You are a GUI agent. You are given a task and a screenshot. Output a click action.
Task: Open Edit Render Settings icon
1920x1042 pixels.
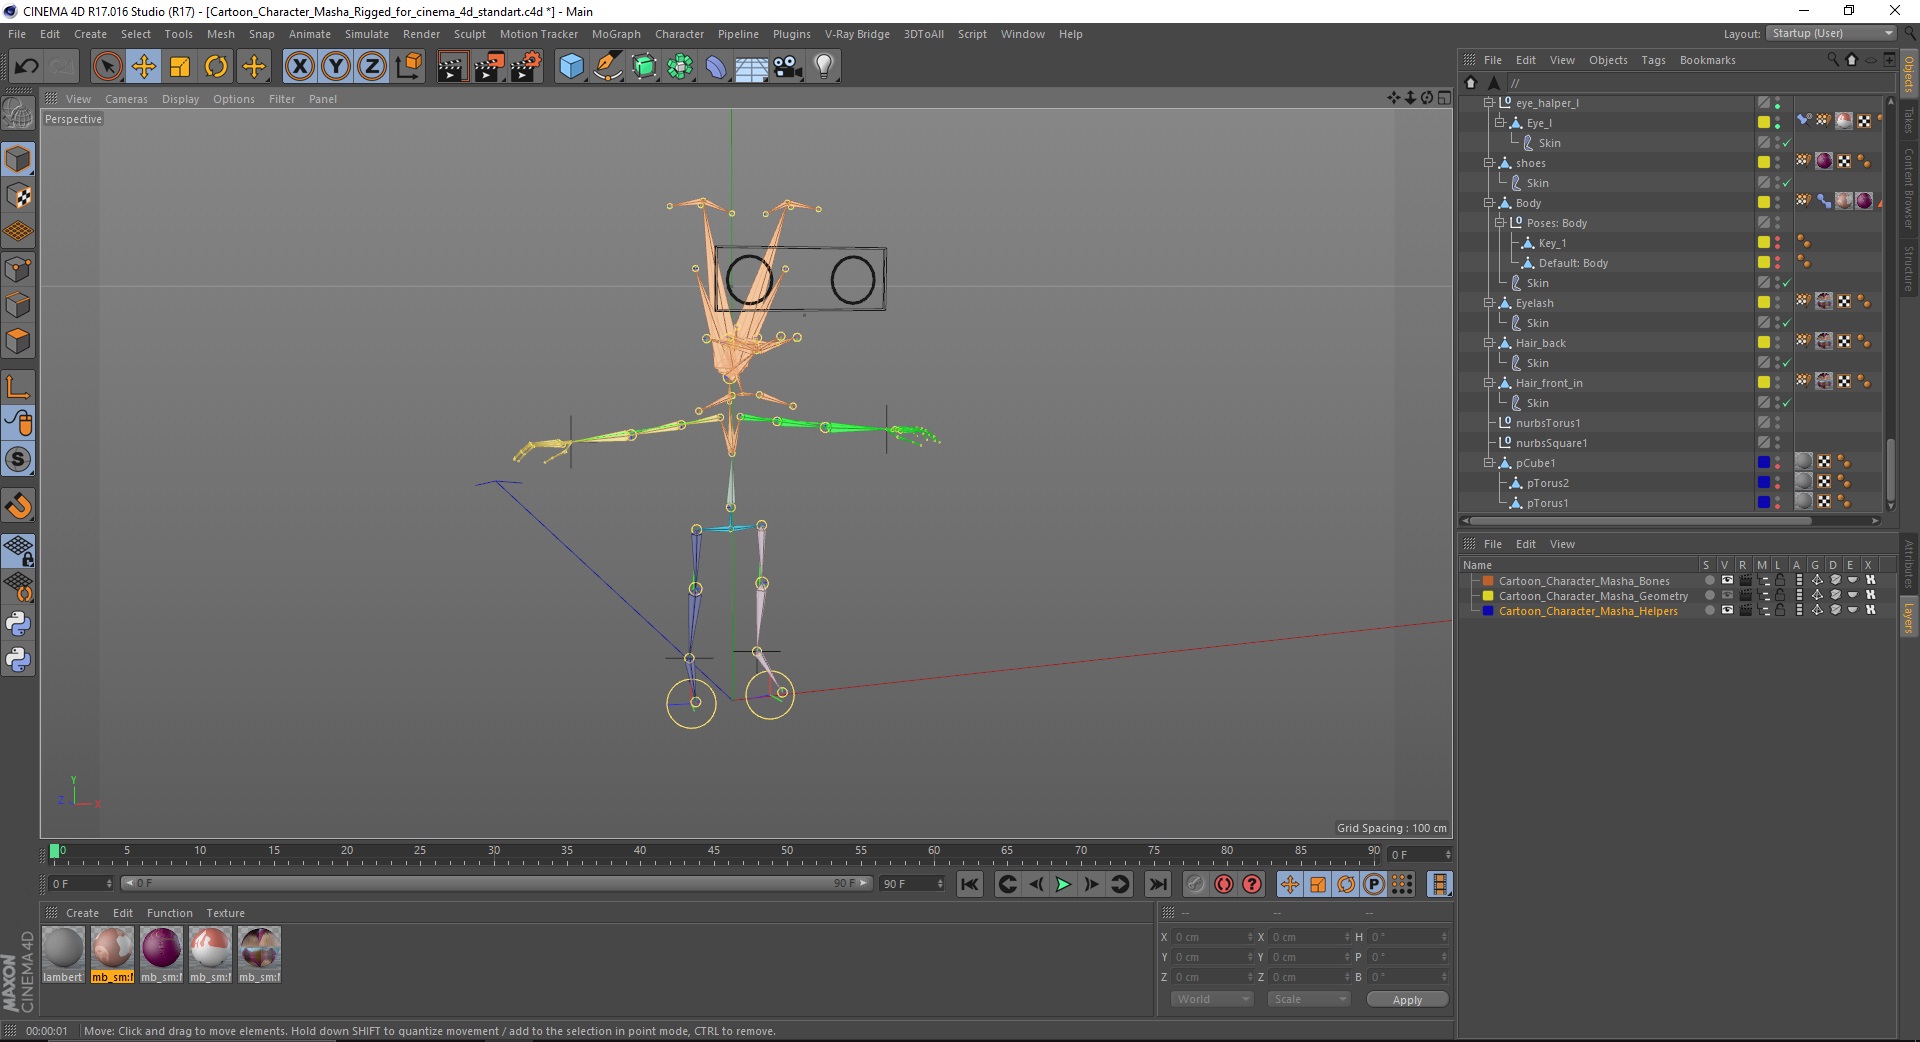[526, 67]
